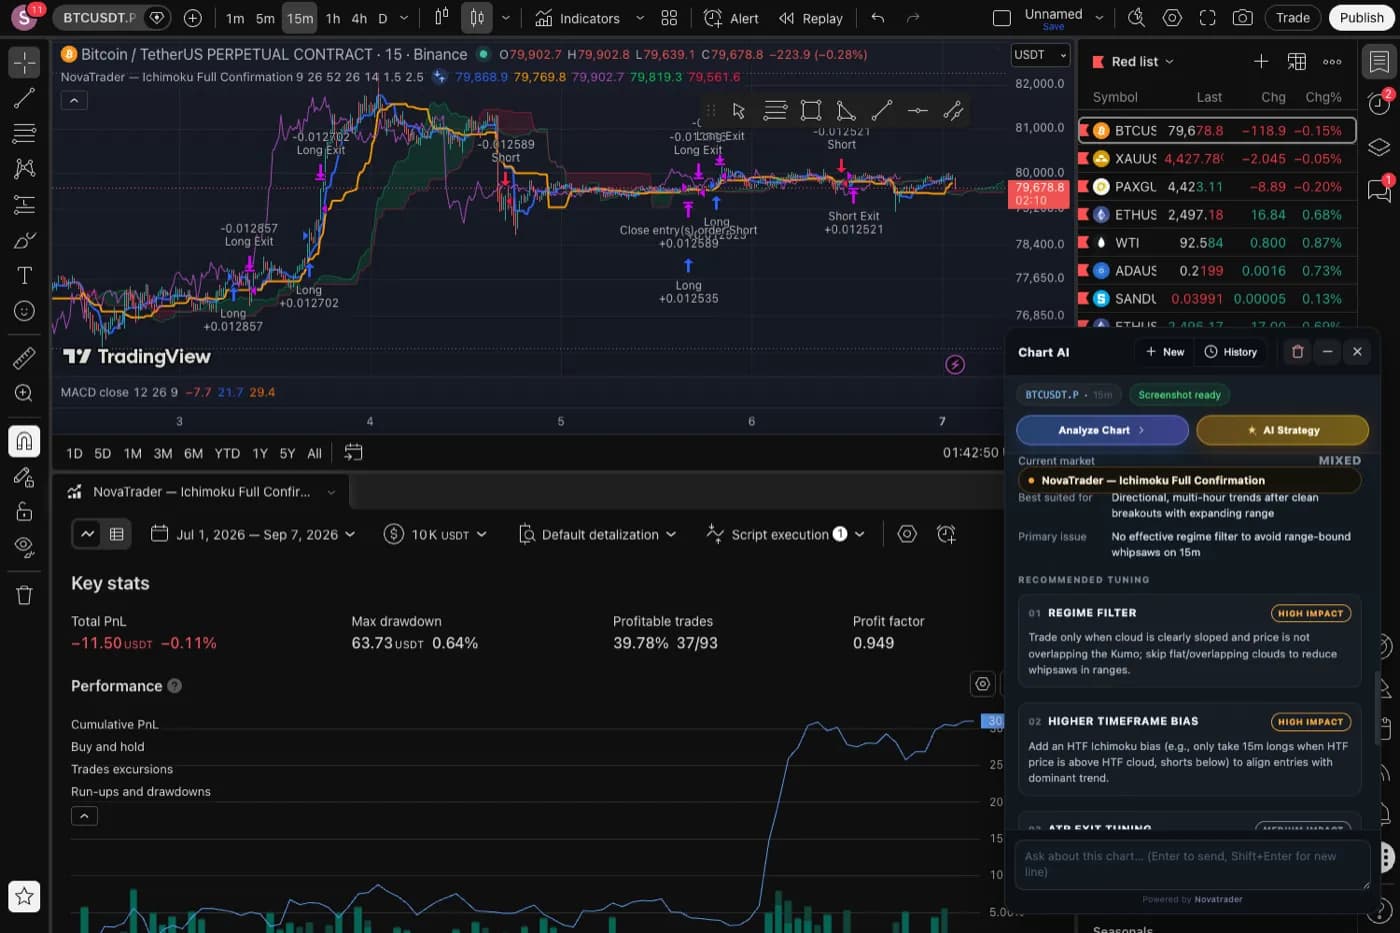Click the AI Strategy button

1282,430
